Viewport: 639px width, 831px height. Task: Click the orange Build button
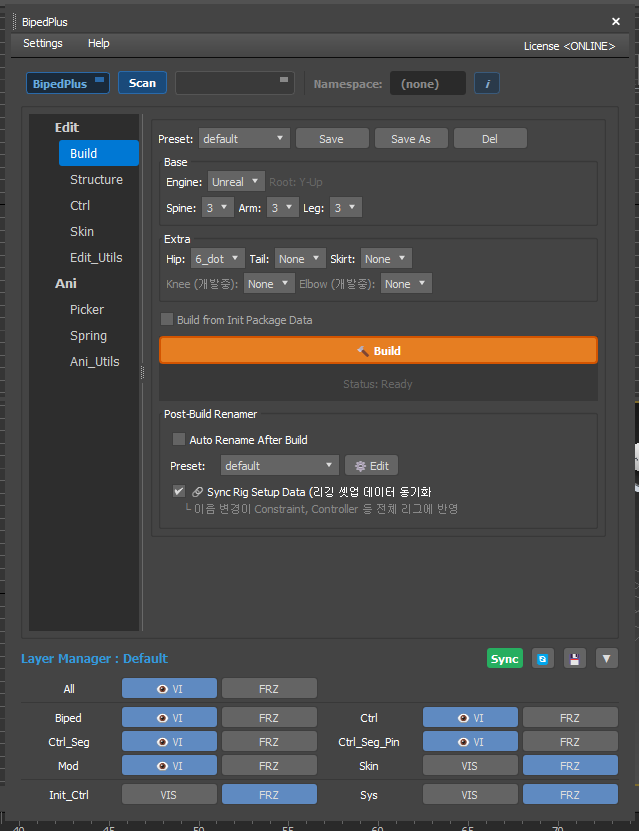click(378, 351)
